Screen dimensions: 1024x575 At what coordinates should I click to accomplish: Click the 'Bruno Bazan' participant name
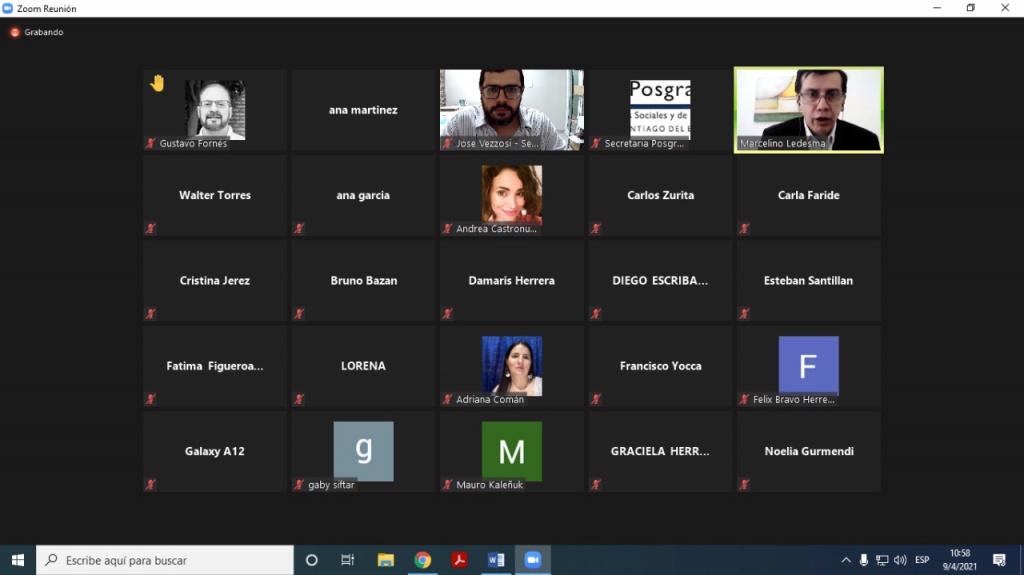click(364, 280)
